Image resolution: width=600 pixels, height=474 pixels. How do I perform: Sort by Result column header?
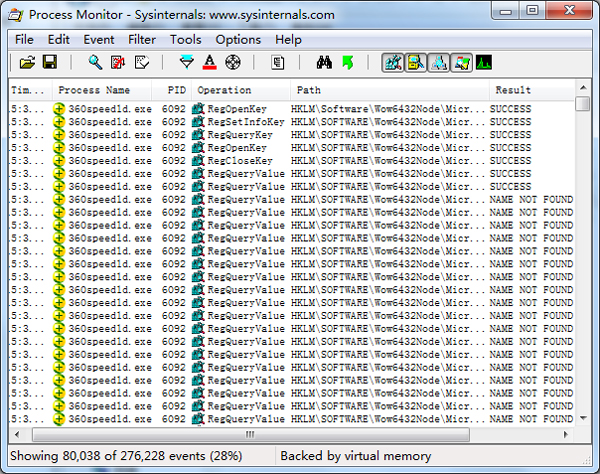(x=532, y=90)
